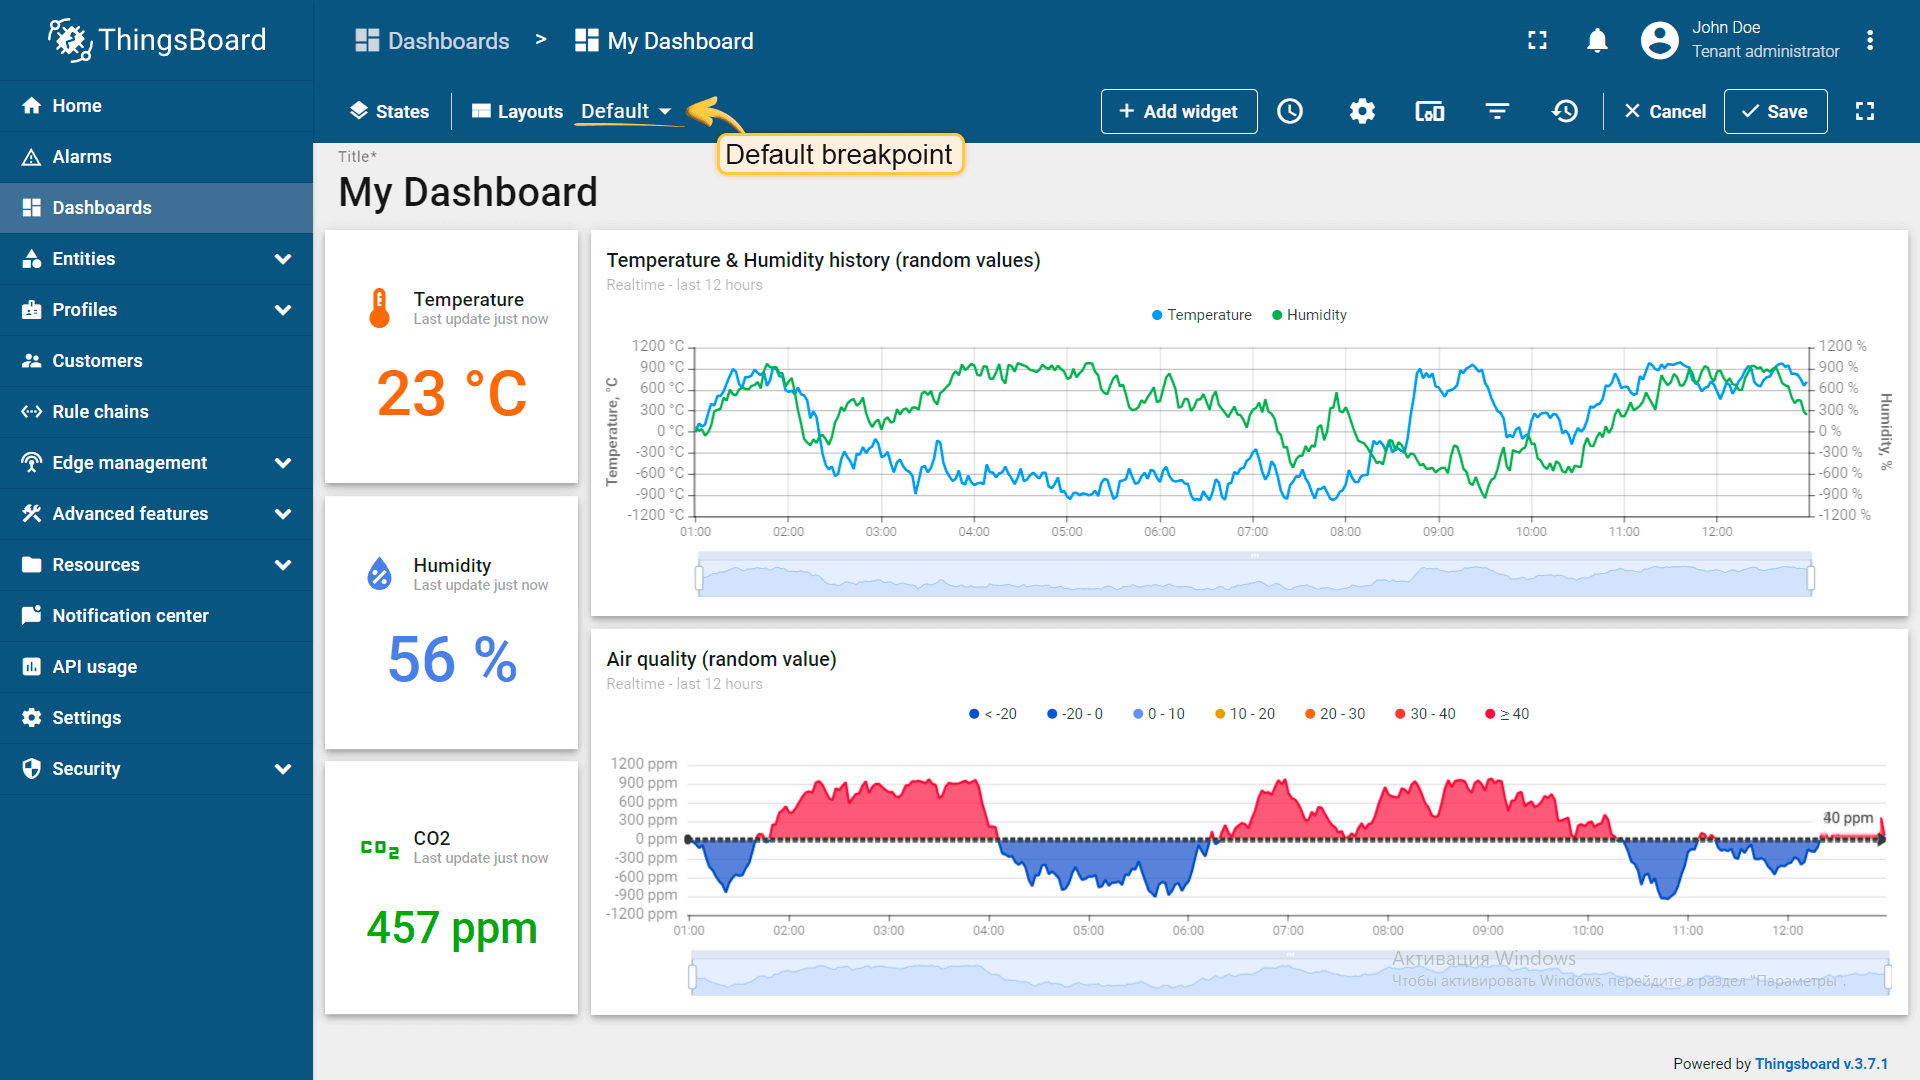Screen dimensions: 1920x1080
Task: Toggle Humidity series in chart legend
Action: click(x=1309, y=315)
